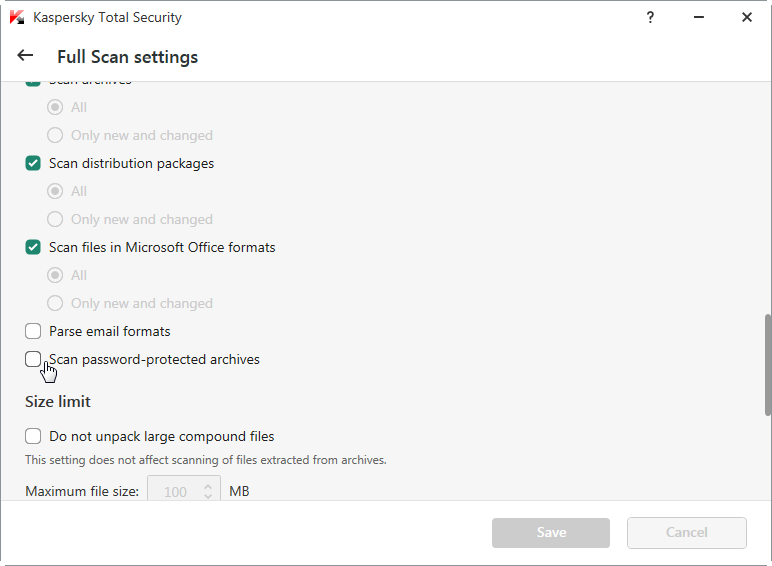Image resolution: width=772 pixels, height=566 pixels.
Task: Toggle Scan distribution packages checkbox
Action: pos(33,163)
